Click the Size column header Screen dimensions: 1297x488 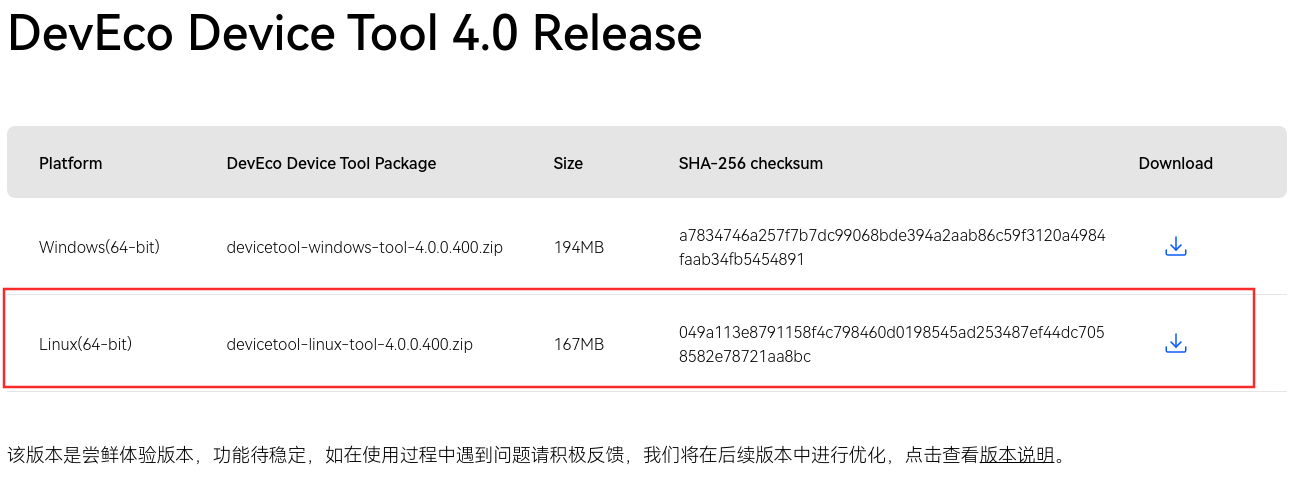(x=568, y=163)
